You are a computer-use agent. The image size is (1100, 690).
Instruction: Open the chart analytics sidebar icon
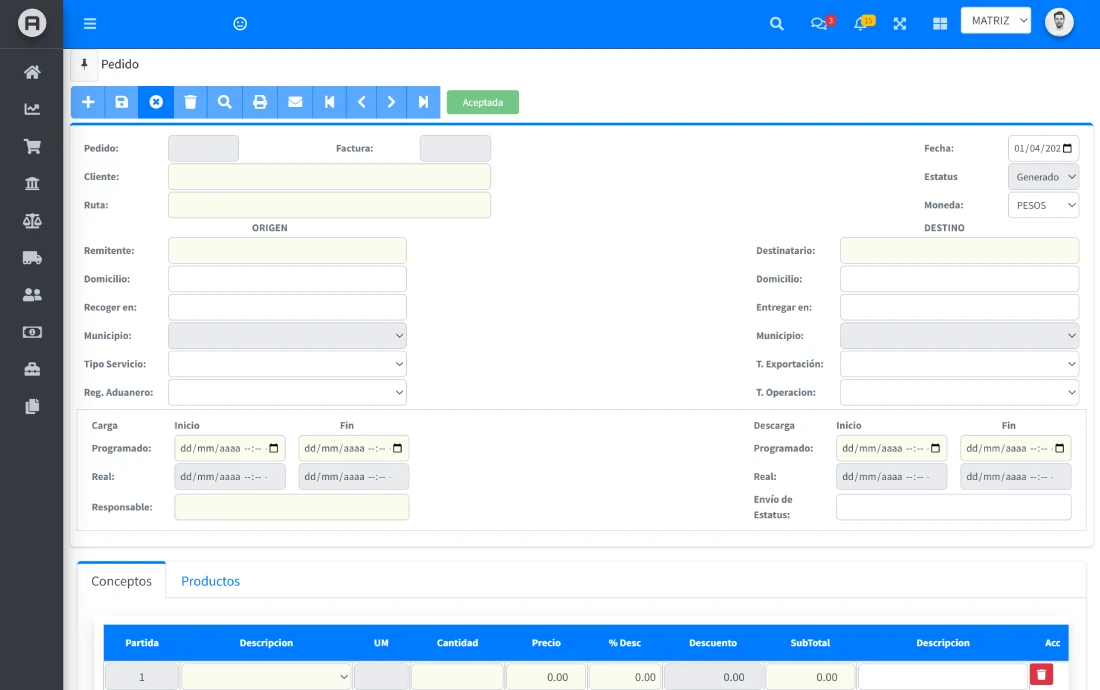click(x=32, y=109)
